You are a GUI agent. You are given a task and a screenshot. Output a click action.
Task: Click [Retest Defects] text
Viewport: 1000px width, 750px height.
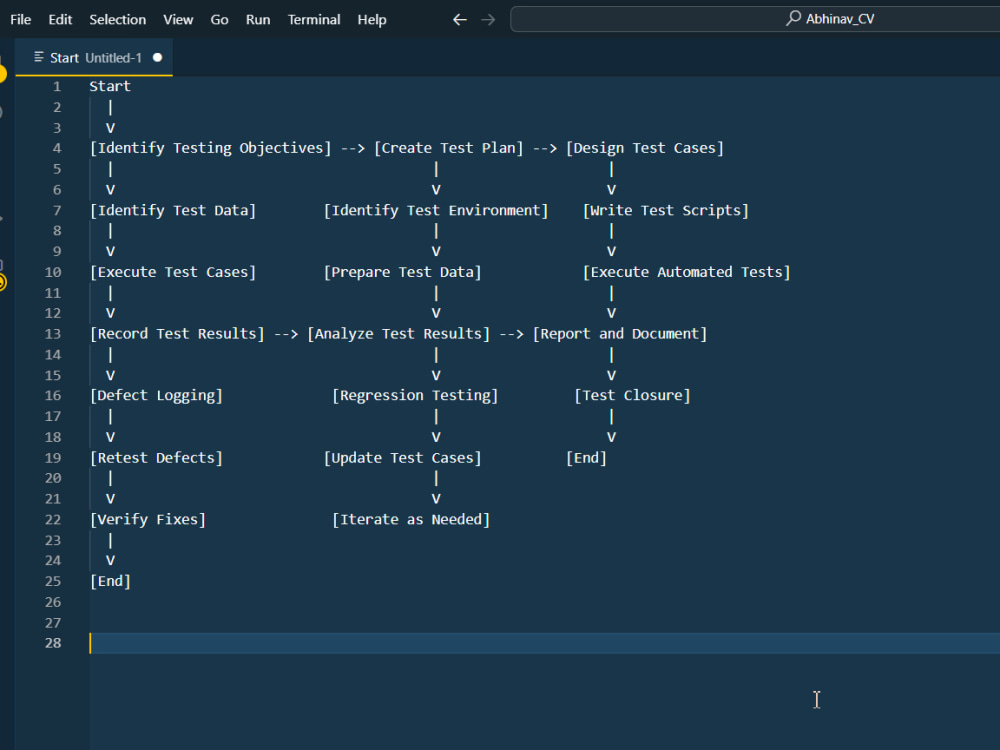tap(156, 458)
